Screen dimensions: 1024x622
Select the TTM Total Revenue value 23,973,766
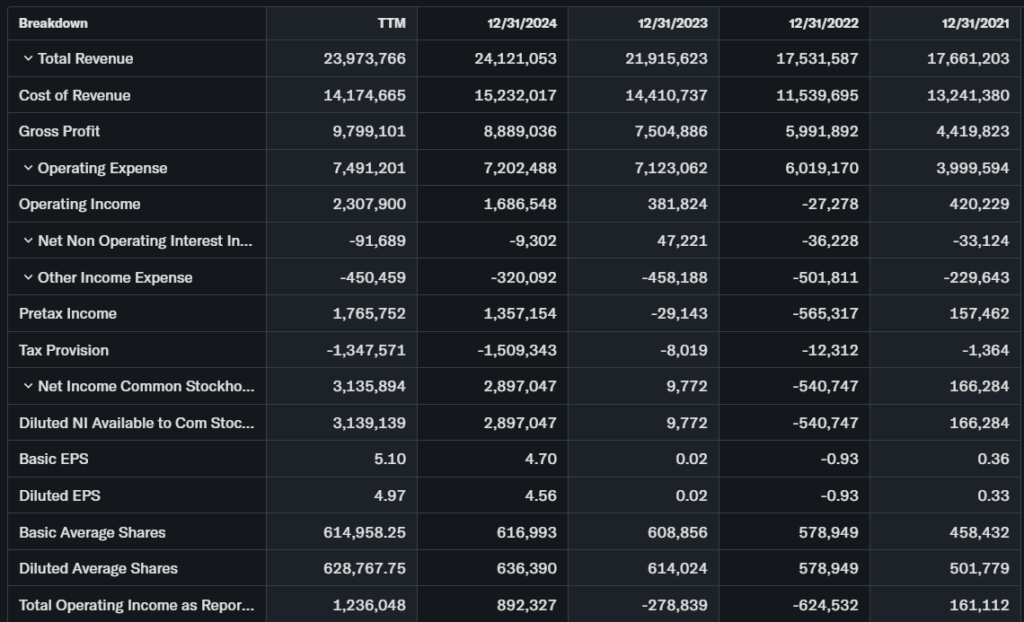(364, 59)
